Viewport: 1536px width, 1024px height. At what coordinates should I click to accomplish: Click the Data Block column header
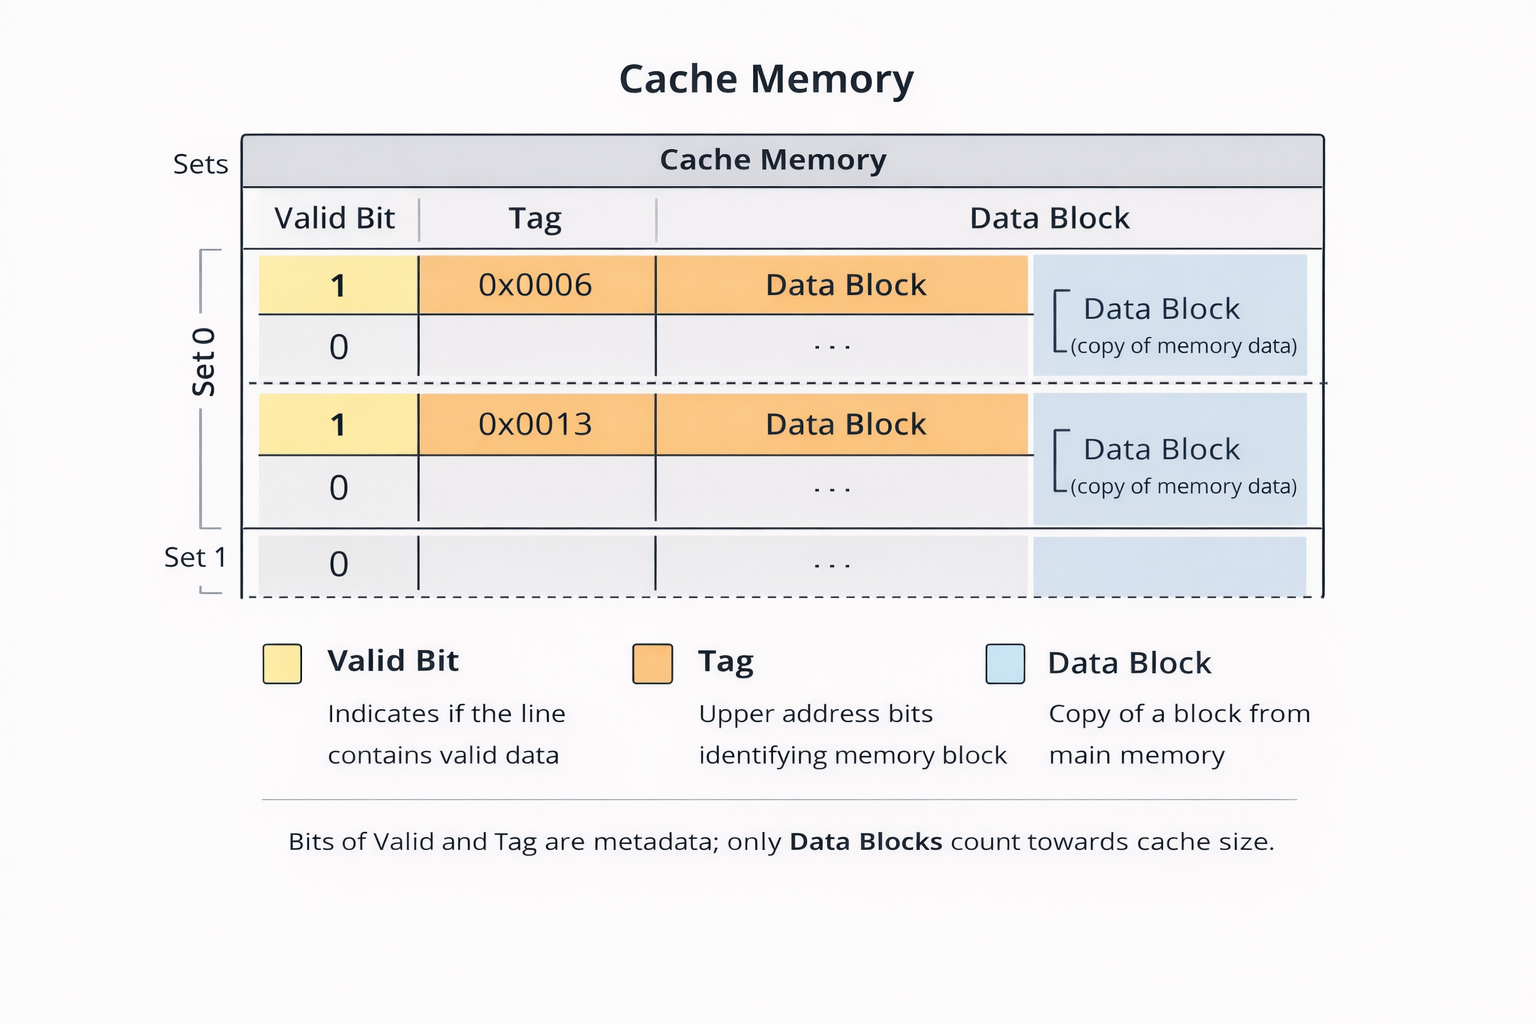(1049, 218)
